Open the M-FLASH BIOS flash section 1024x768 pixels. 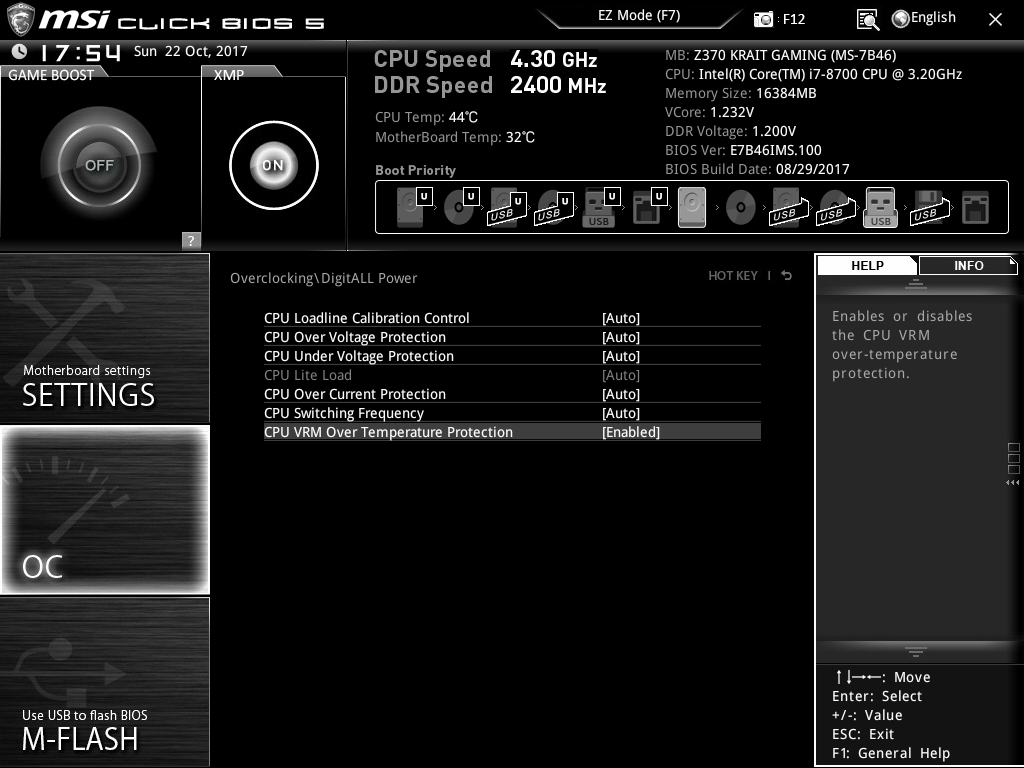click(104, 681)
